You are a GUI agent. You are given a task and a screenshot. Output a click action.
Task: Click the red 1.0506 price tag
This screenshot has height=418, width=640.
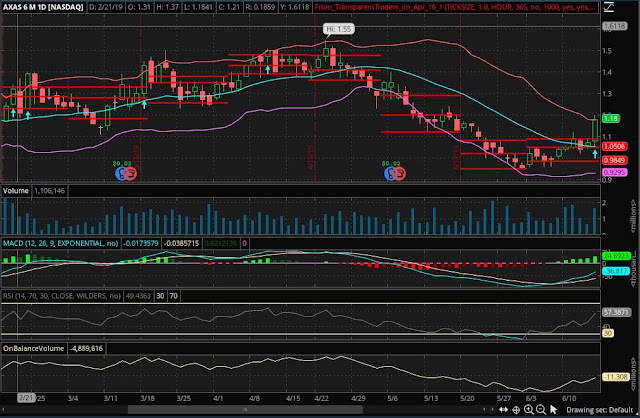coord(614,146)
